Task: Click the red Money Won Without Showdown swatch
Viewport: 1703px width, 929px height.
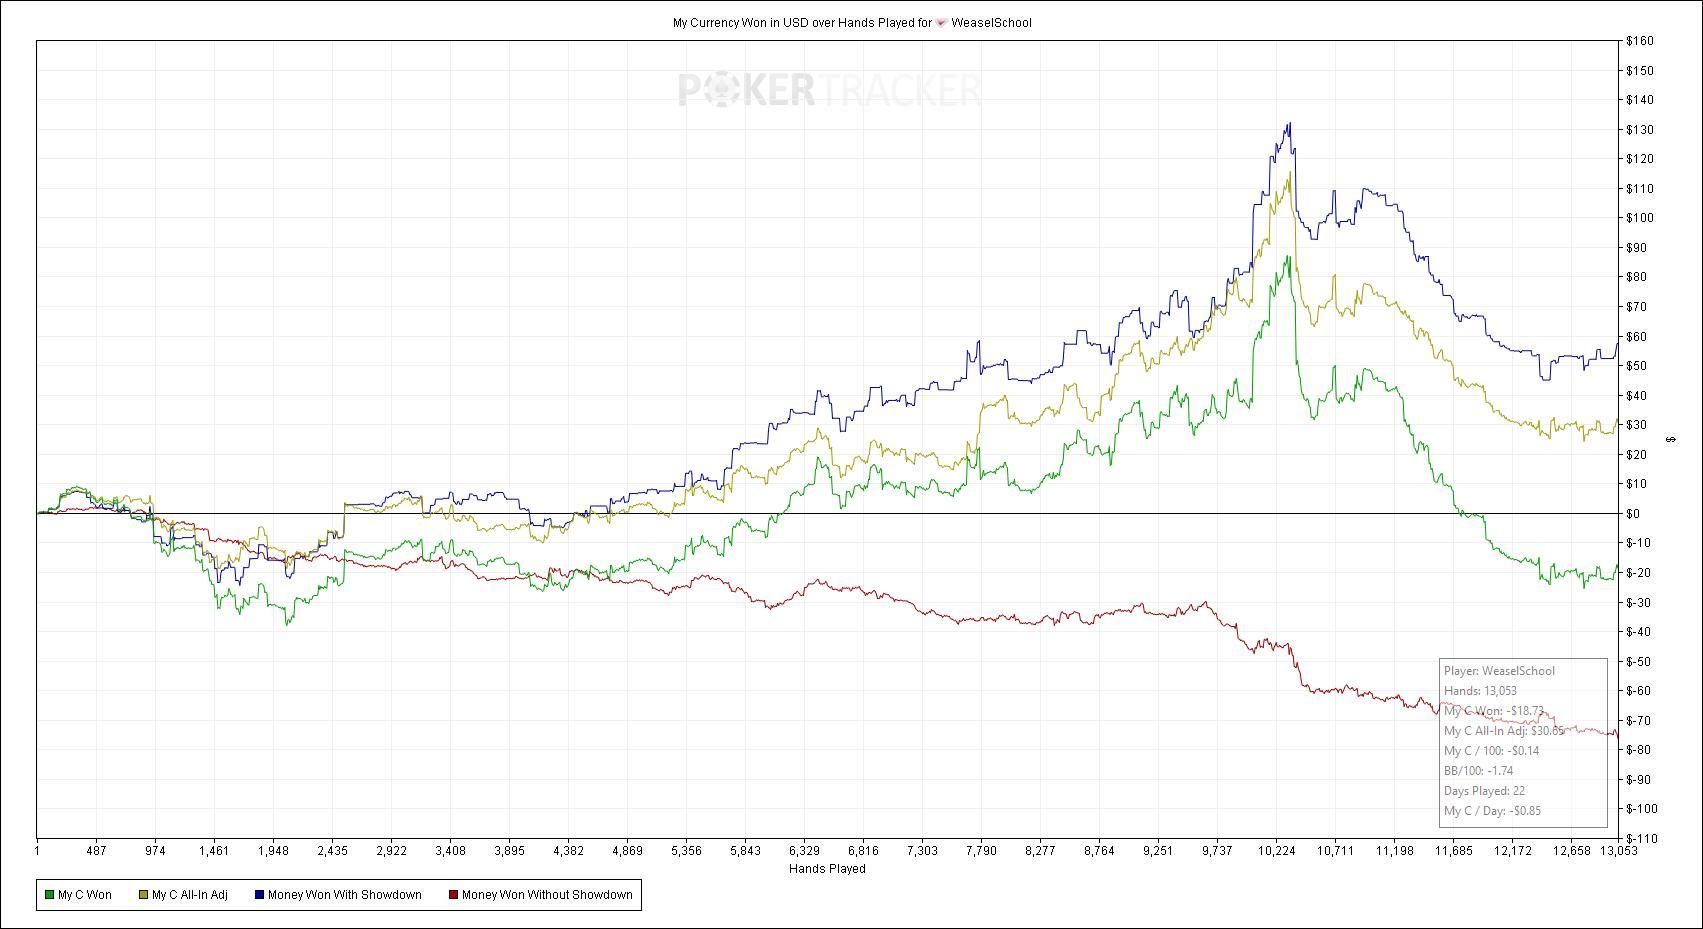Action: 454,895
